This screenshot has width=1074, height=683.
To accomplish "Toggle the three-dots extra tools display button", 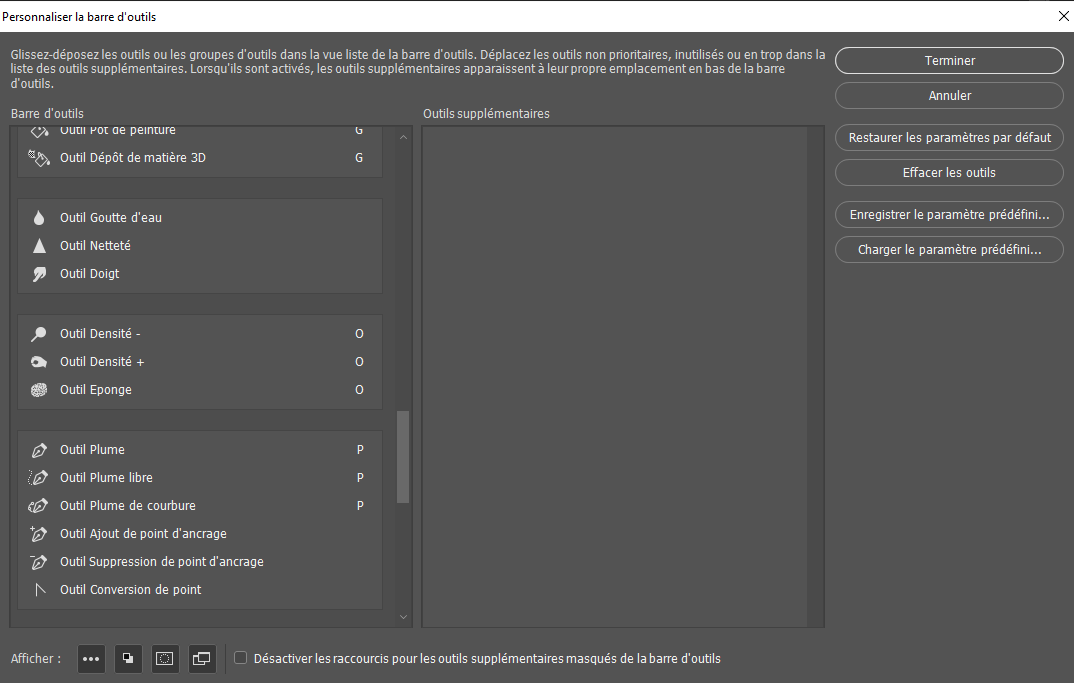I will [x=91, y=659].
